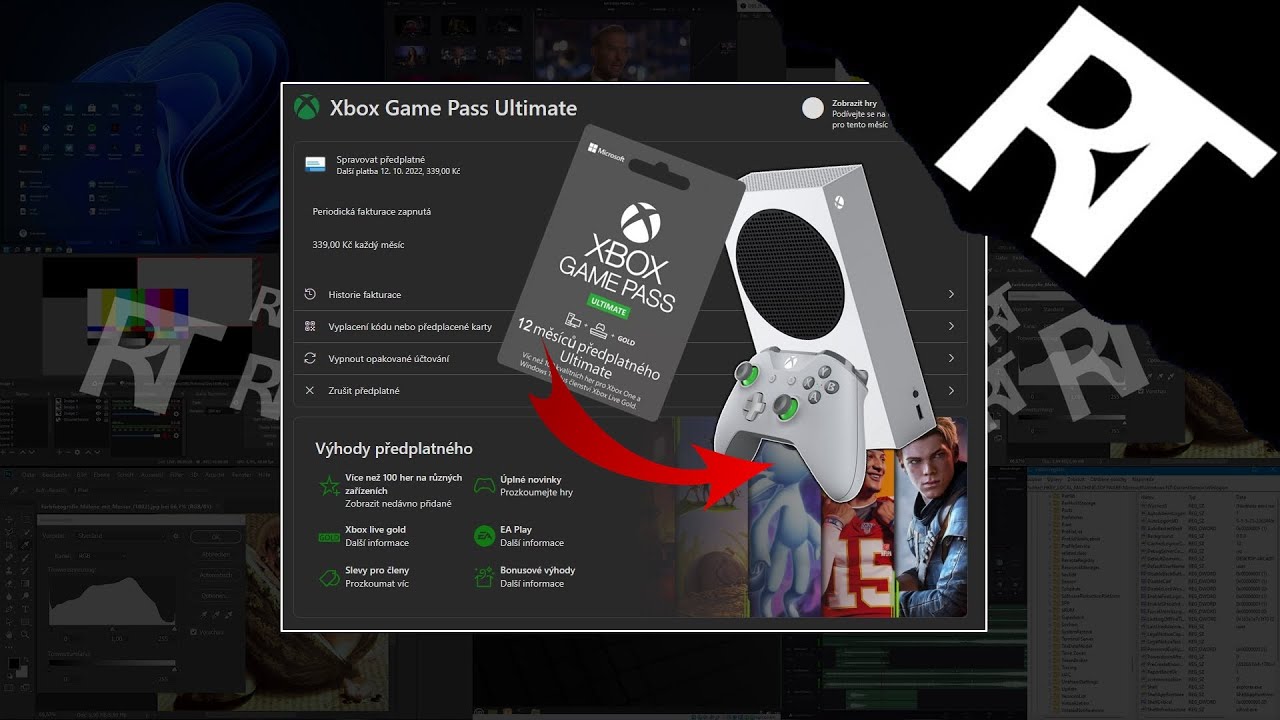Expand the Vypnout opakované účtování chevron
This screenshot has width=1280, height=720.
pyautogui.click(x=951, y=358)
